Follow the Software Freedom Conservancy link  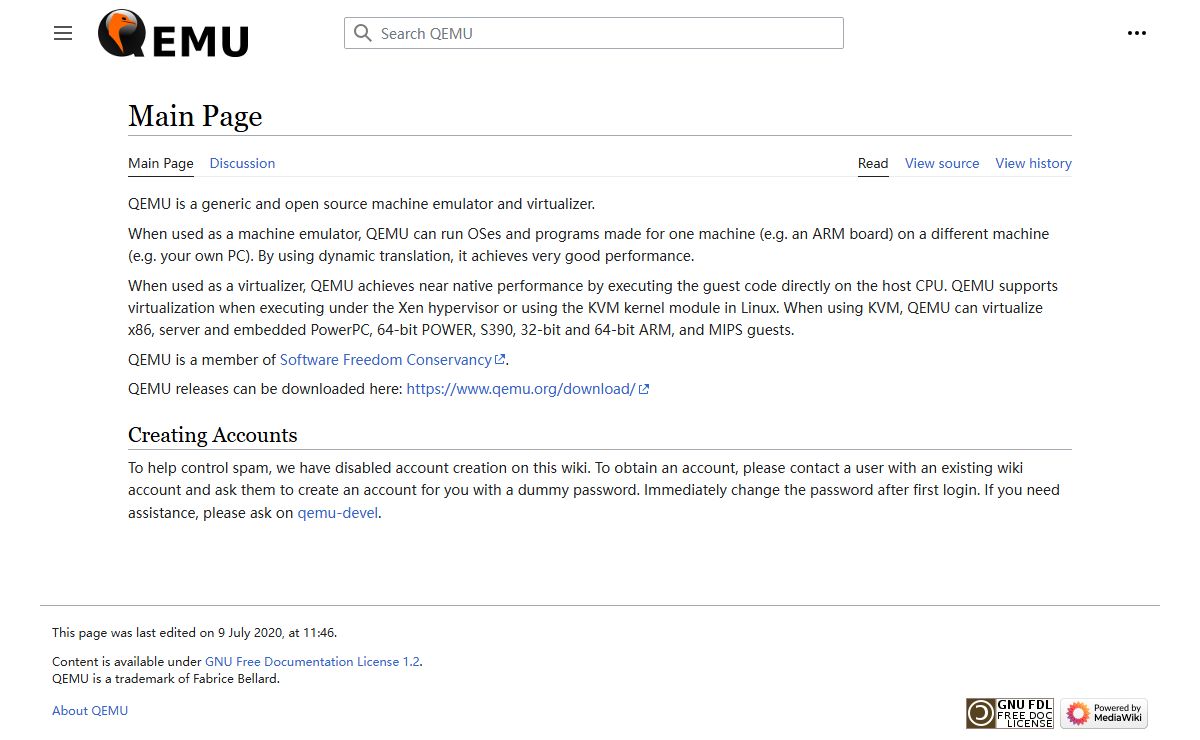392,359
